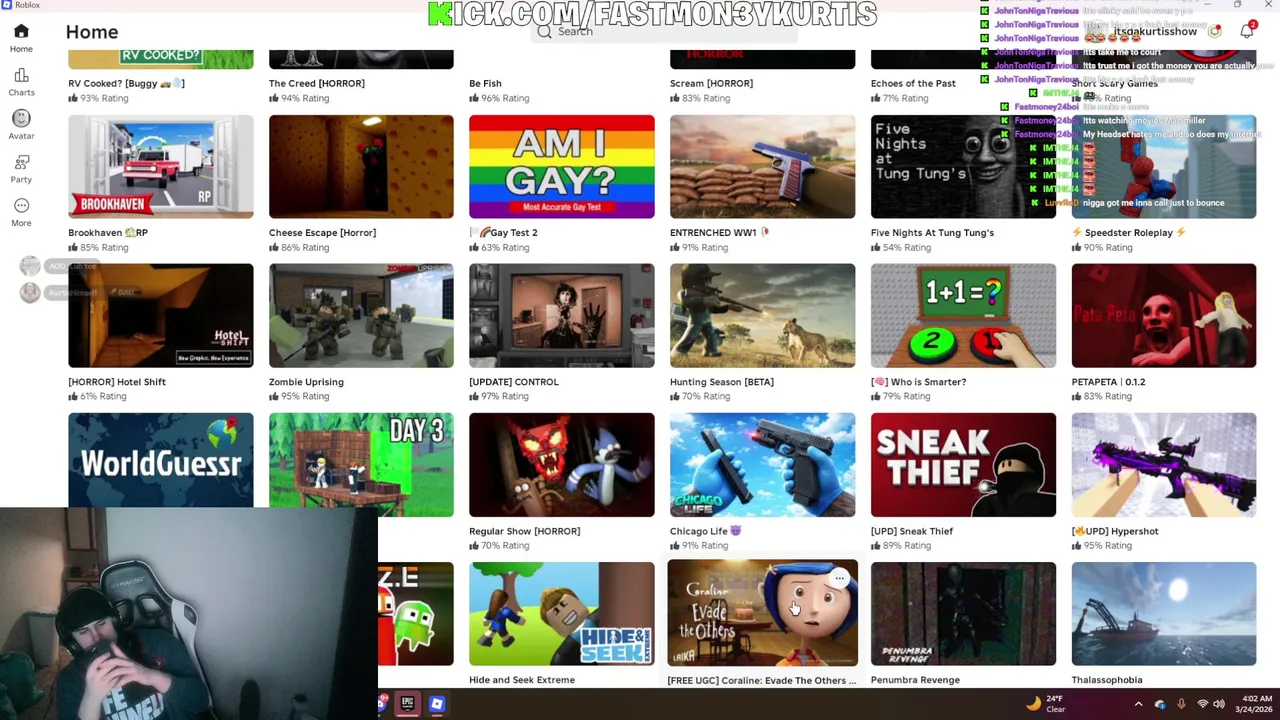The width and height of the screenshot is (1280, 720).
Task: Open the Brookhaven RP game thumbnail
Action: (160, 166)
